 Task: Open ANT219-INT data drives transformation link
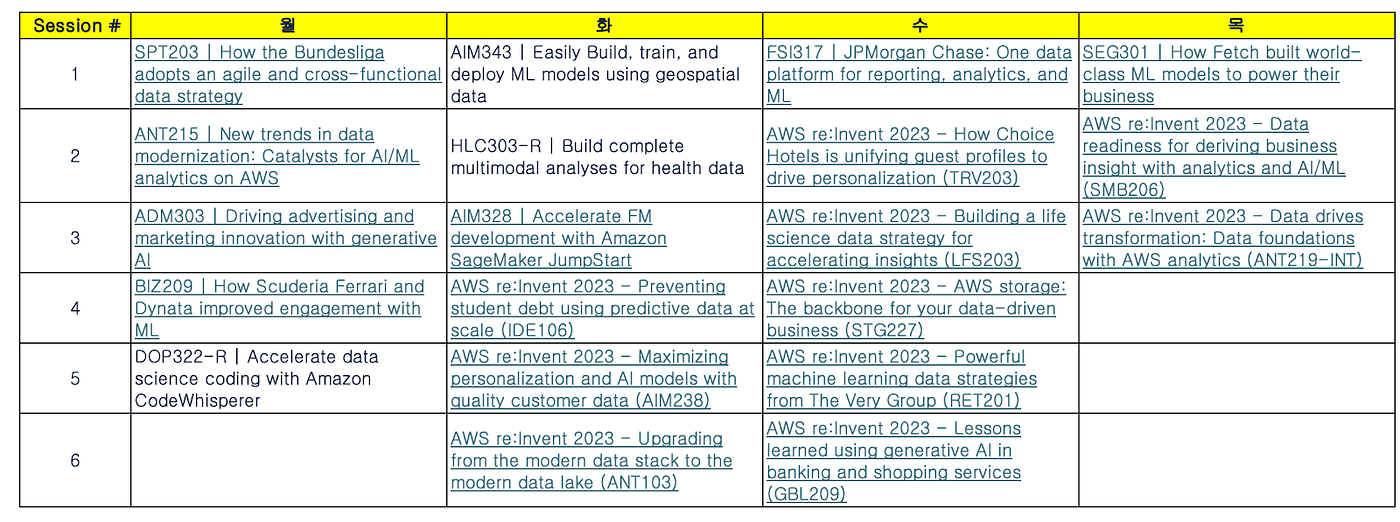pos(1223,238)
